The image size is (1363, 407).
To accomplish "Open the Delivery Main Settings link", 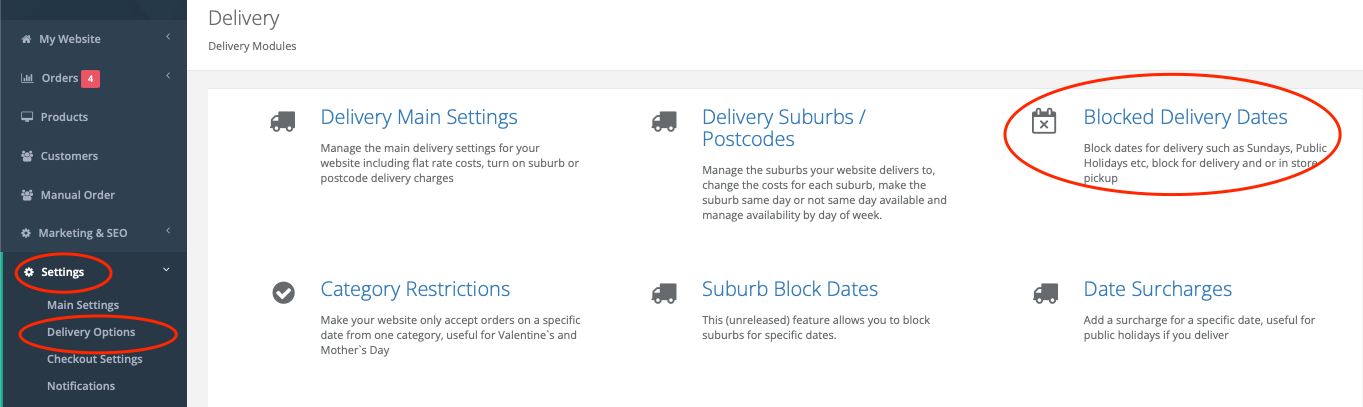I will 419,117.
